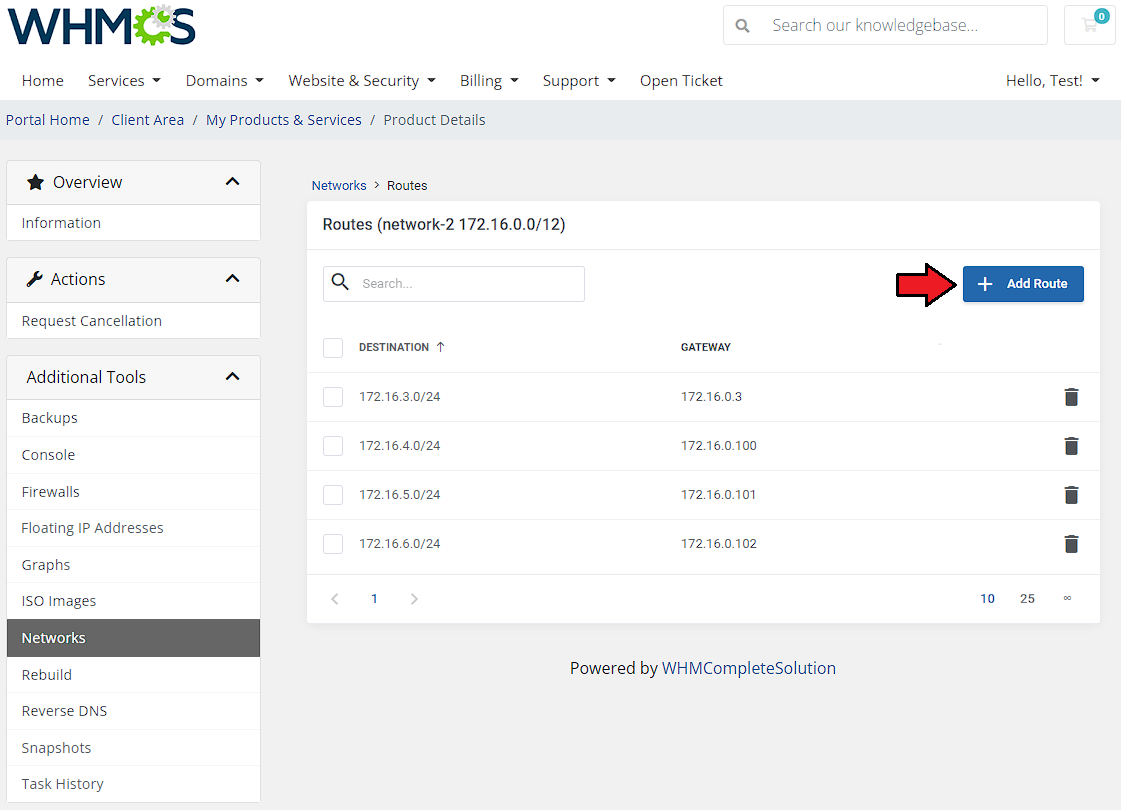
Task: Open the Domains dropdown menu
Action: click(x=224, y=81)
